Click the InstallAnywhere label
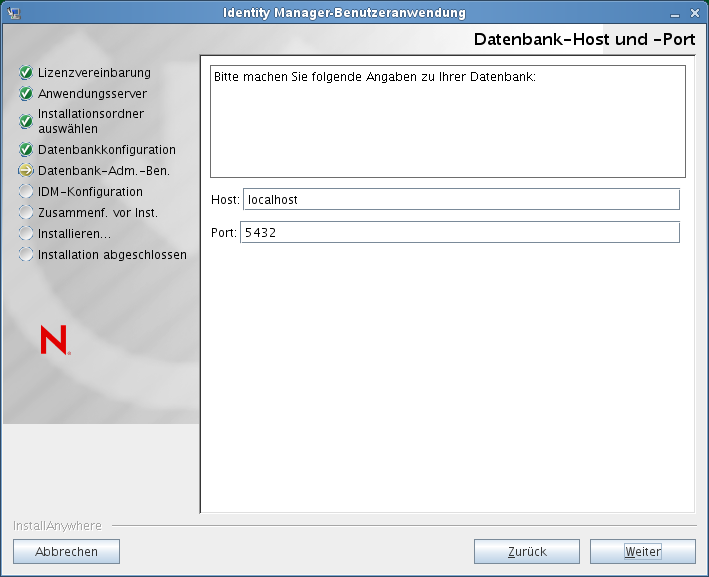 pos(57,525)
